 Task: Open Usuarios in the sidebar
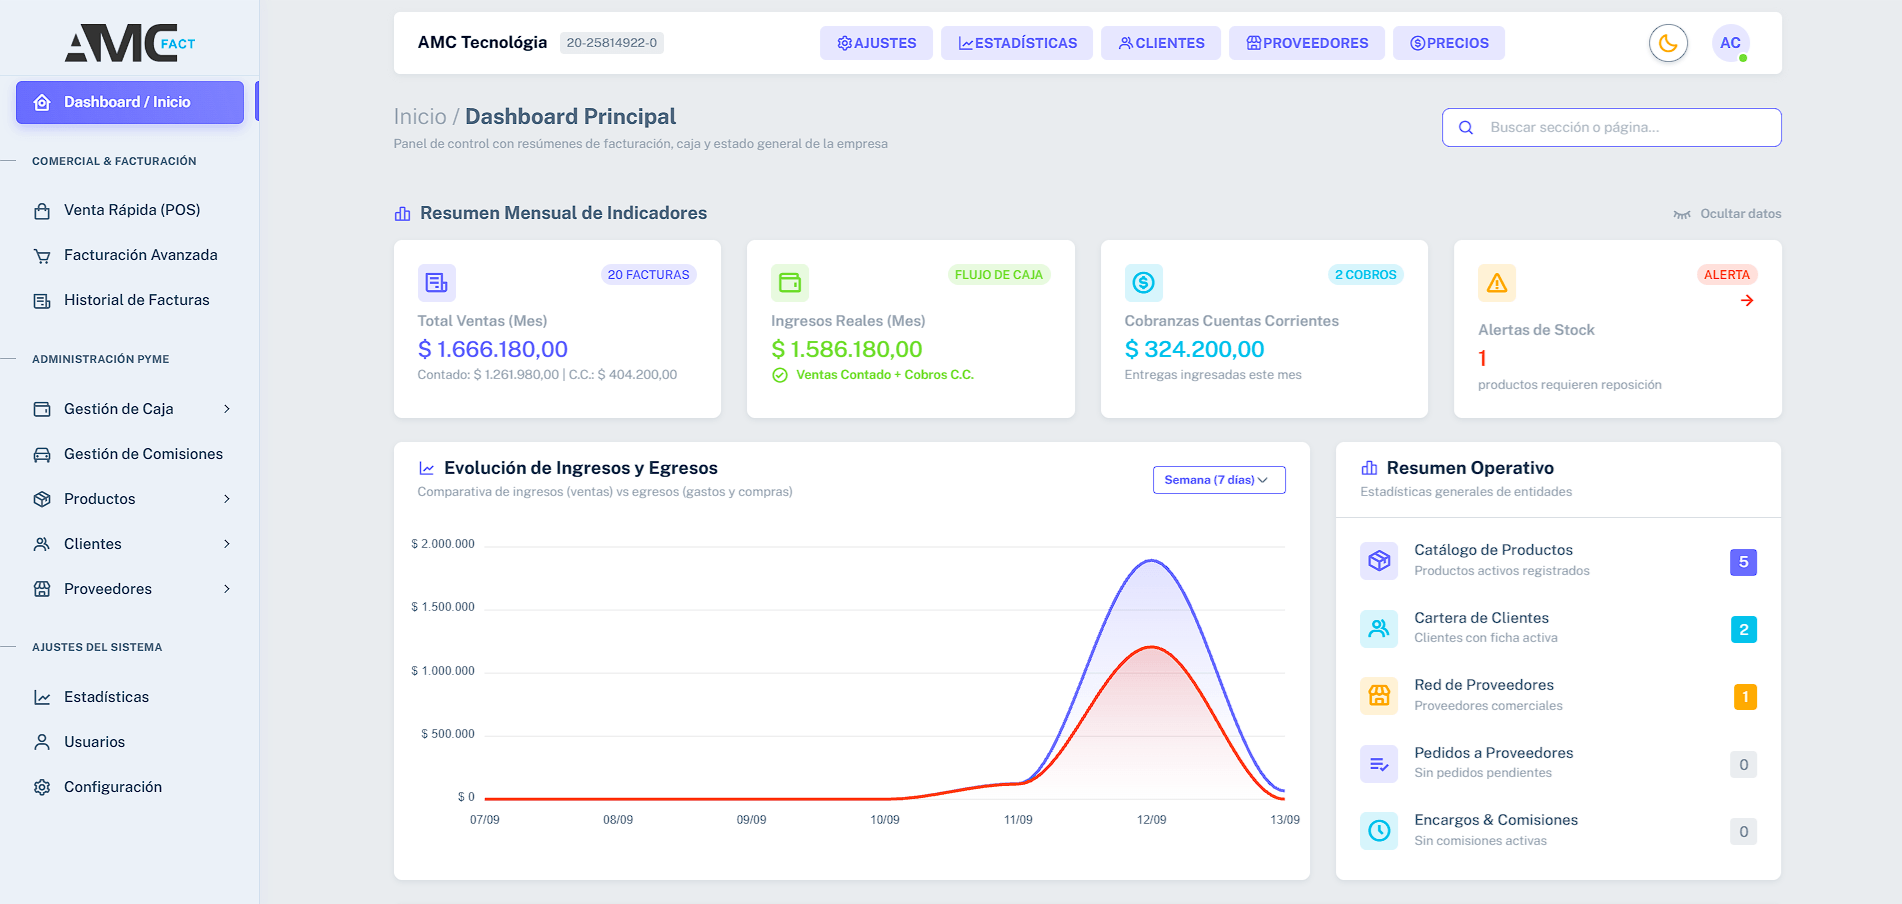pyautogui.click(x=130, y=742)
